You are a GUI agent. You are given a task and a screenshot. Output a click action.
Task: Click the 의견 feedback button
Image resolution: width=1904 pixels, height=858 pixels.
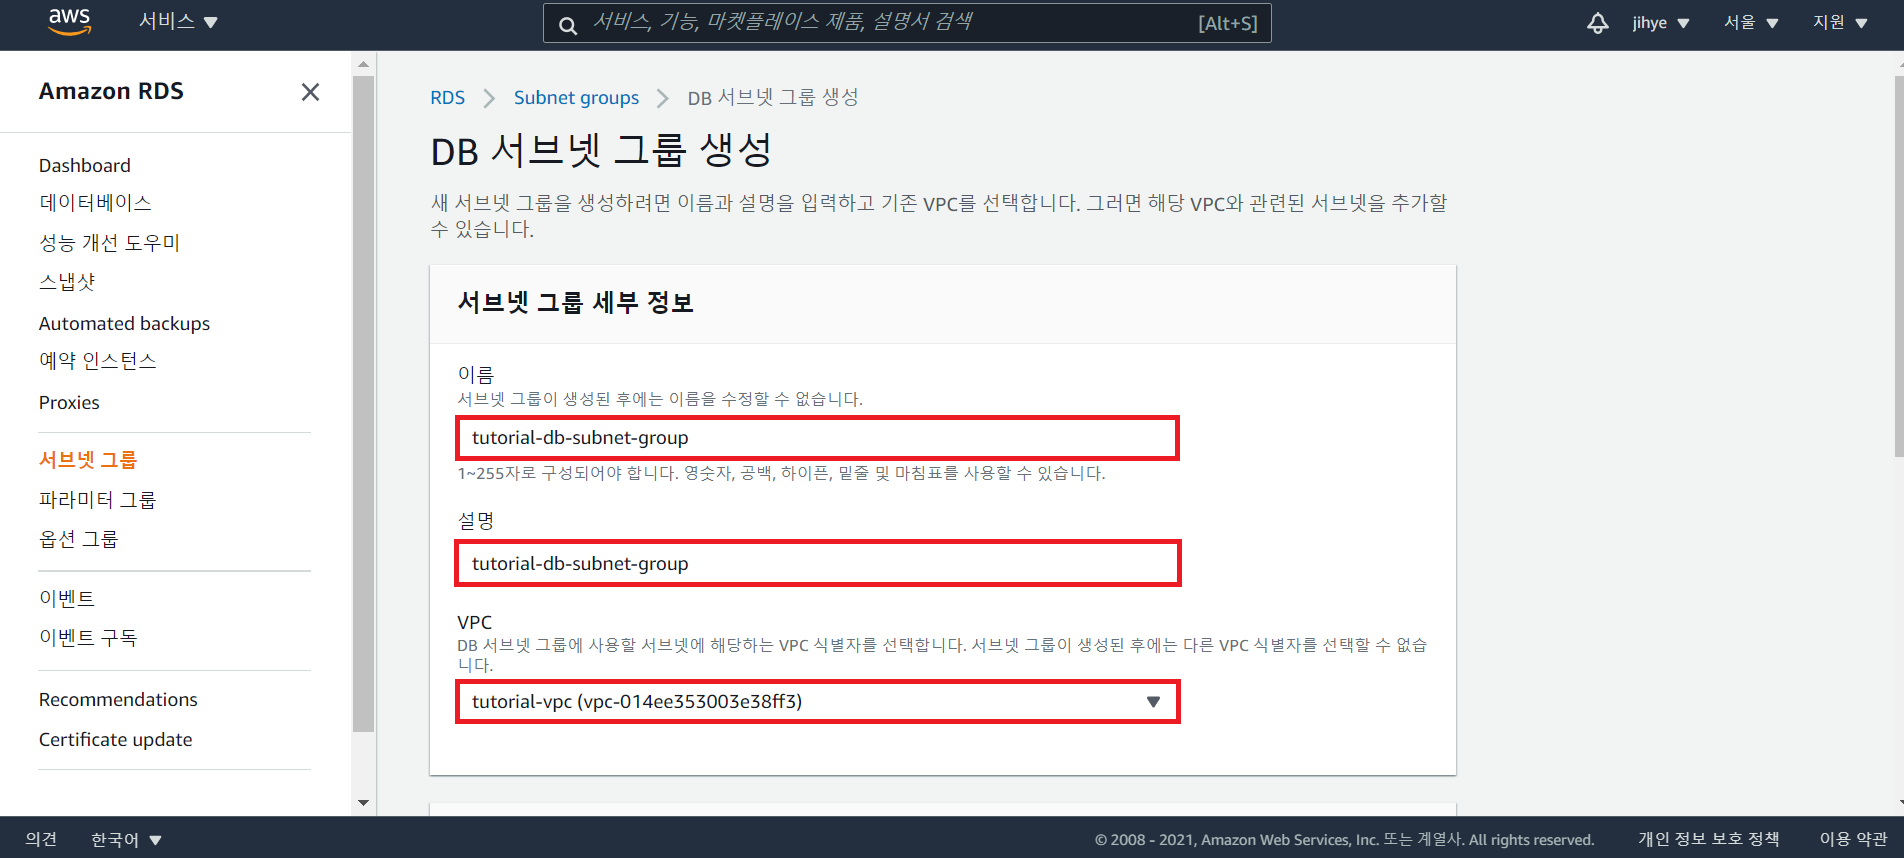(41, 839)
